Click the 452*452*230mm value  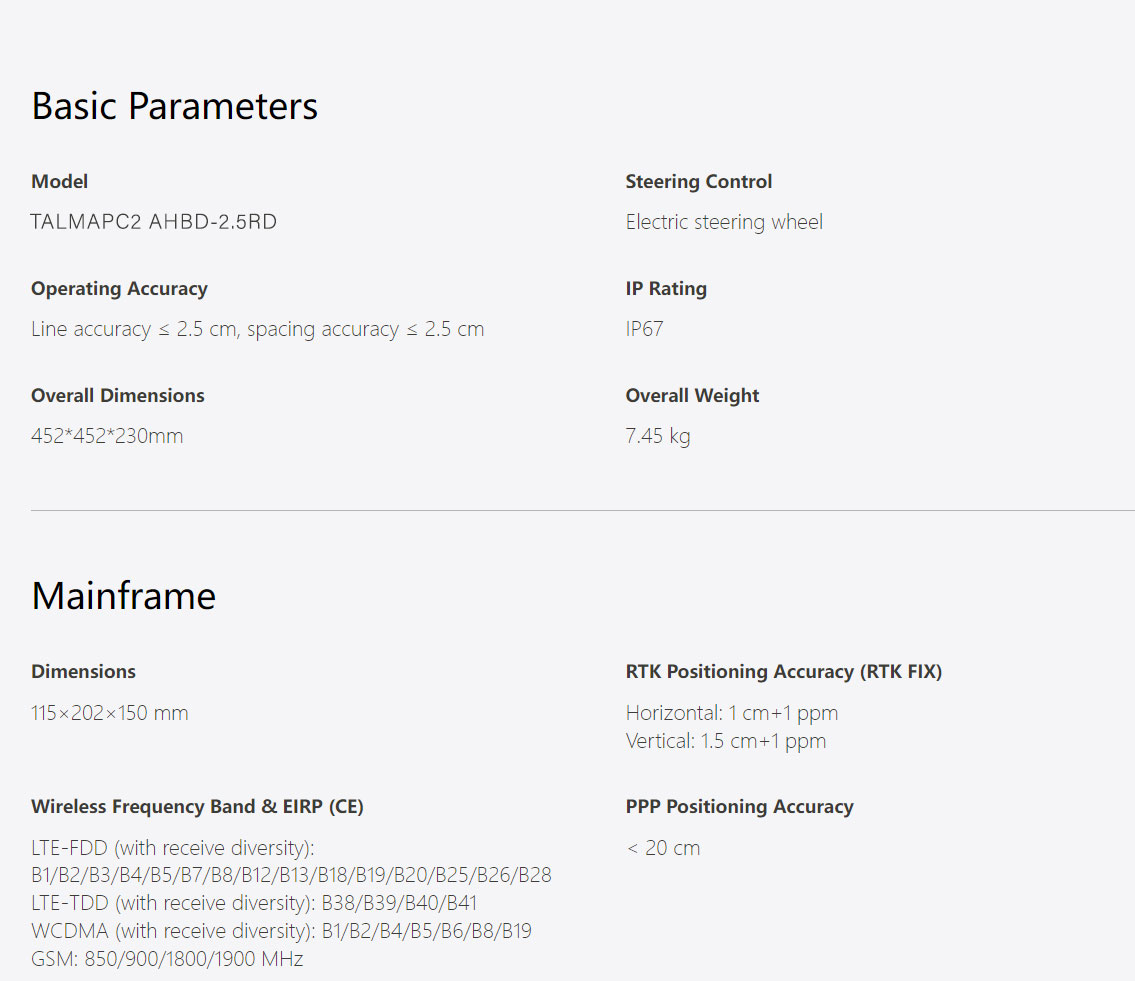click(107, 436)
